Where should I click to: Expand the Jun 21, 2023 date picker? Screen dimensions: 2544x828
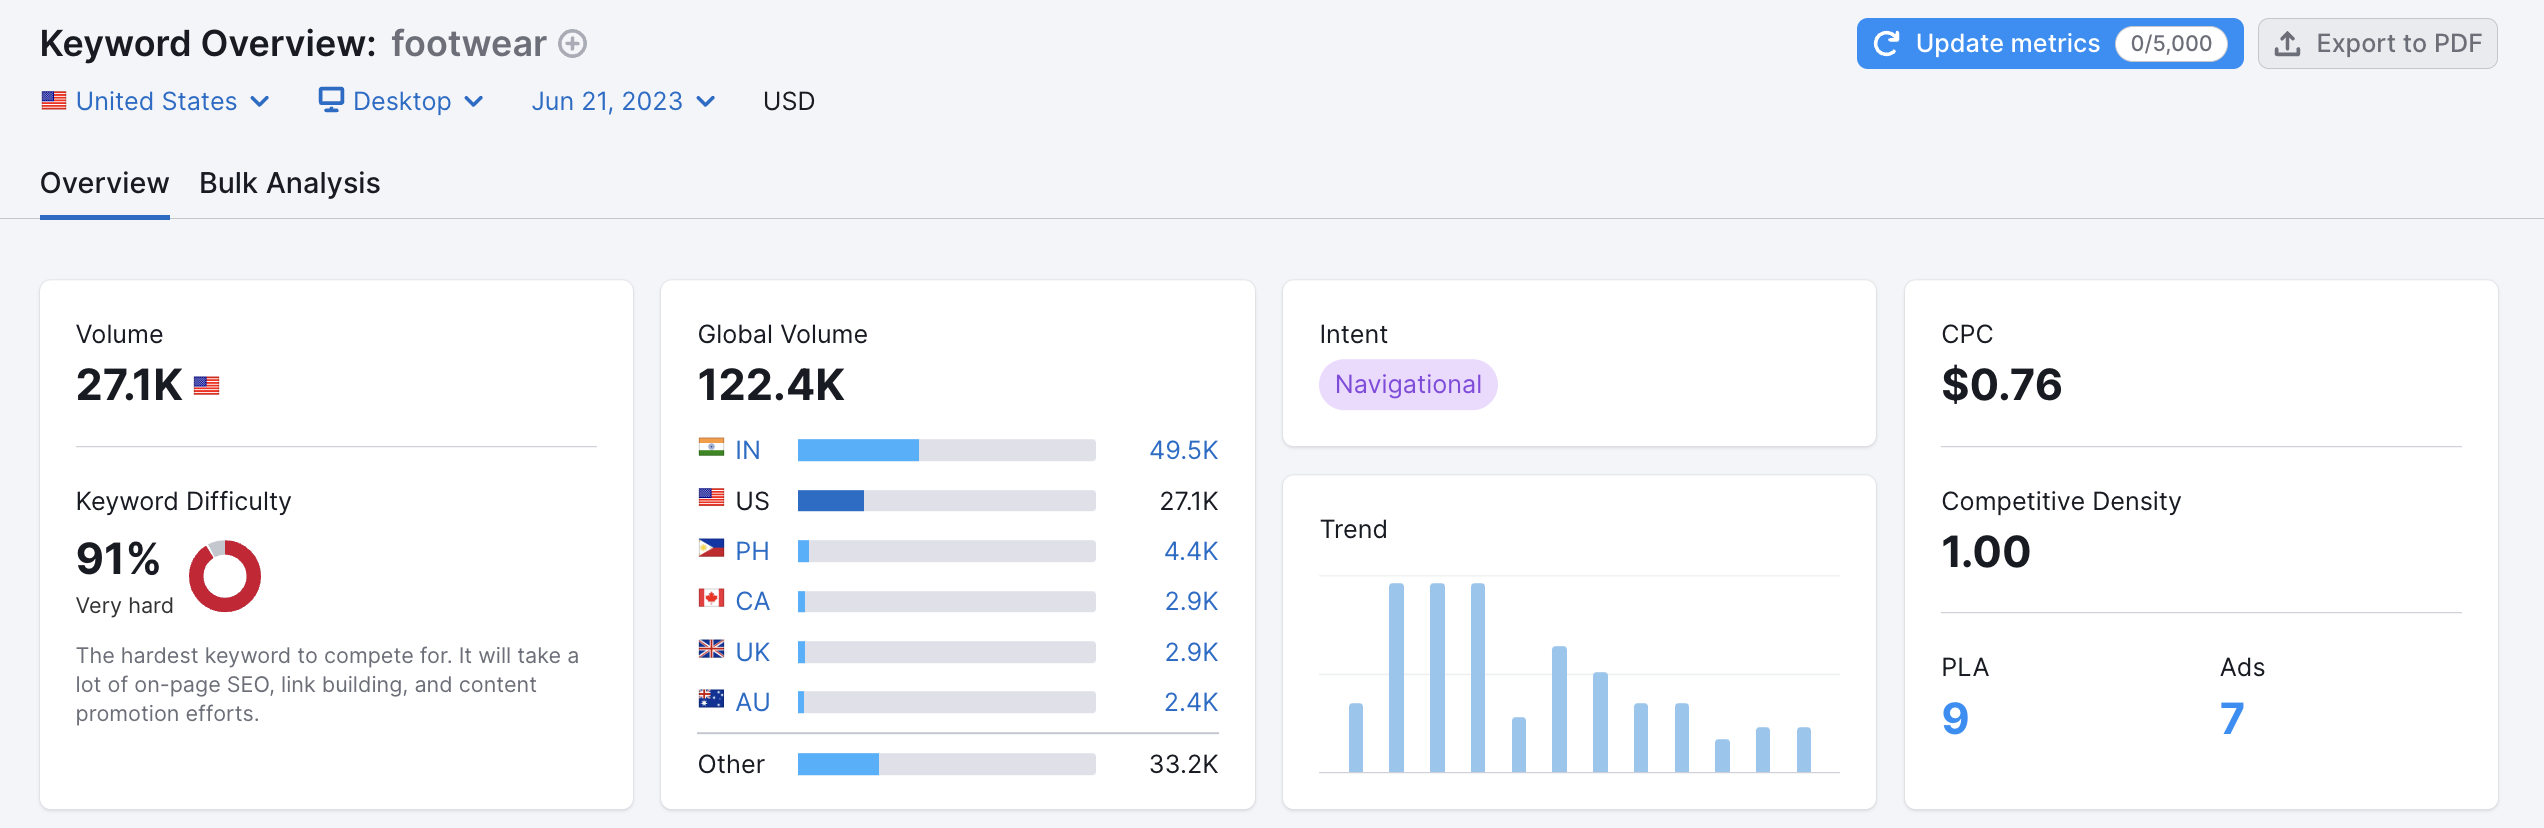point(623,101)
